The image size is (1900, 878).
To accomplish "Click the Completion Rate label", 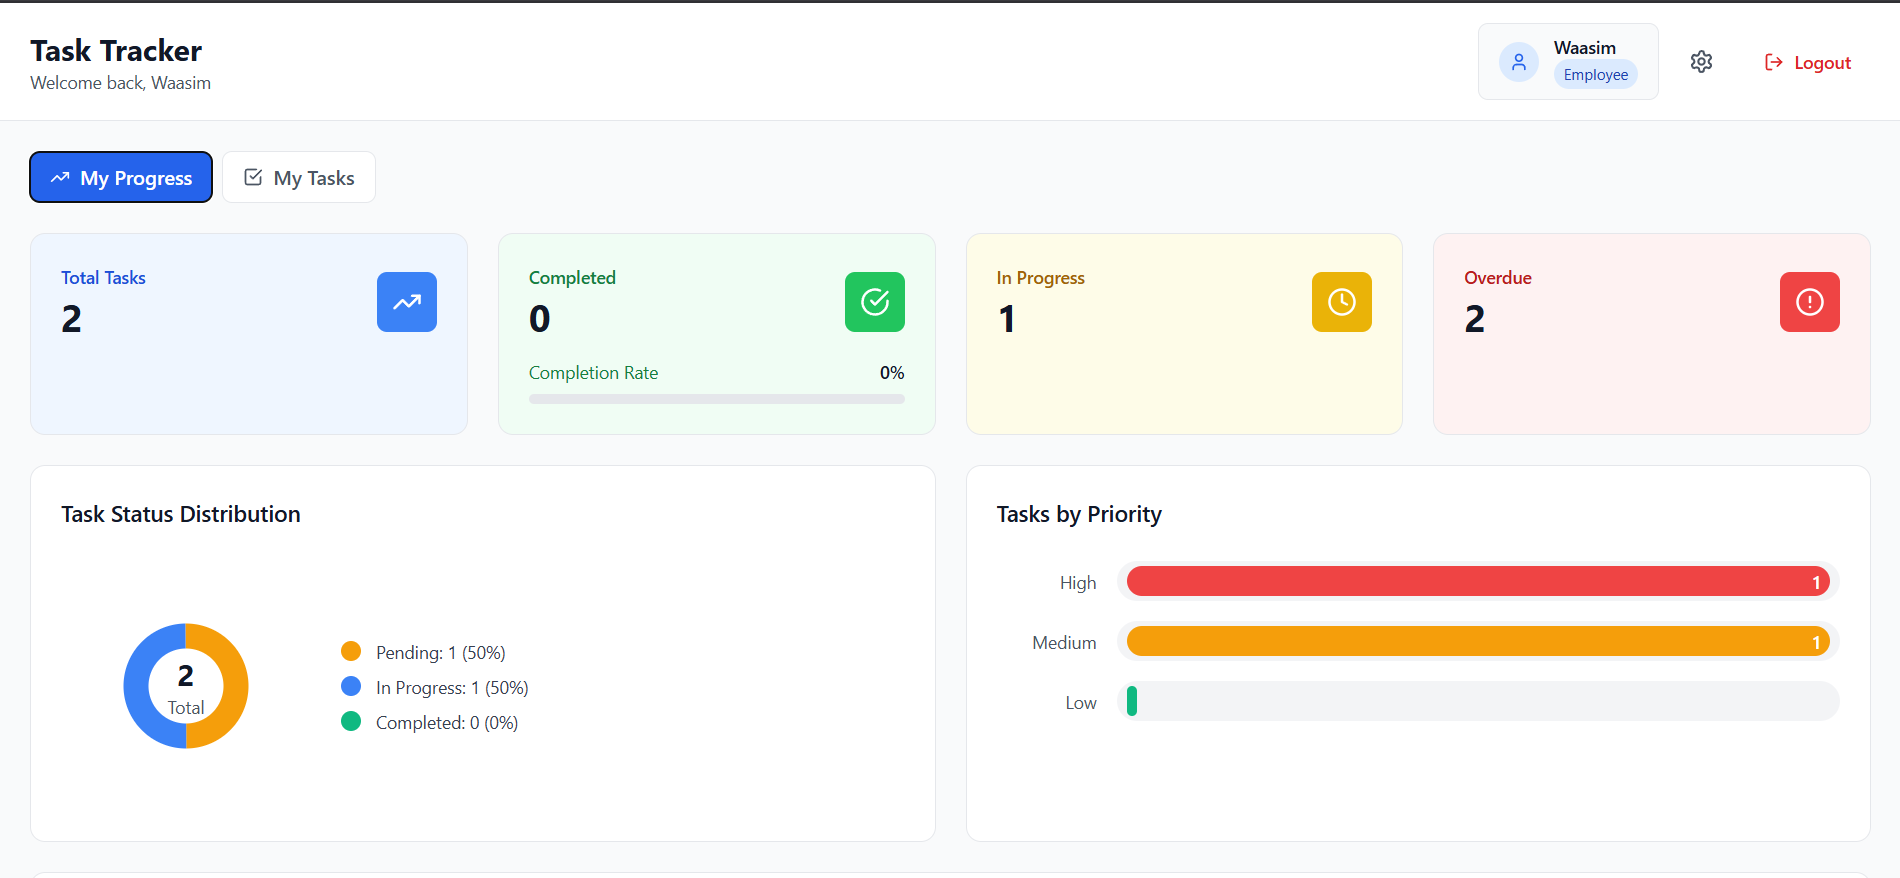I will [x=594, y=373].
